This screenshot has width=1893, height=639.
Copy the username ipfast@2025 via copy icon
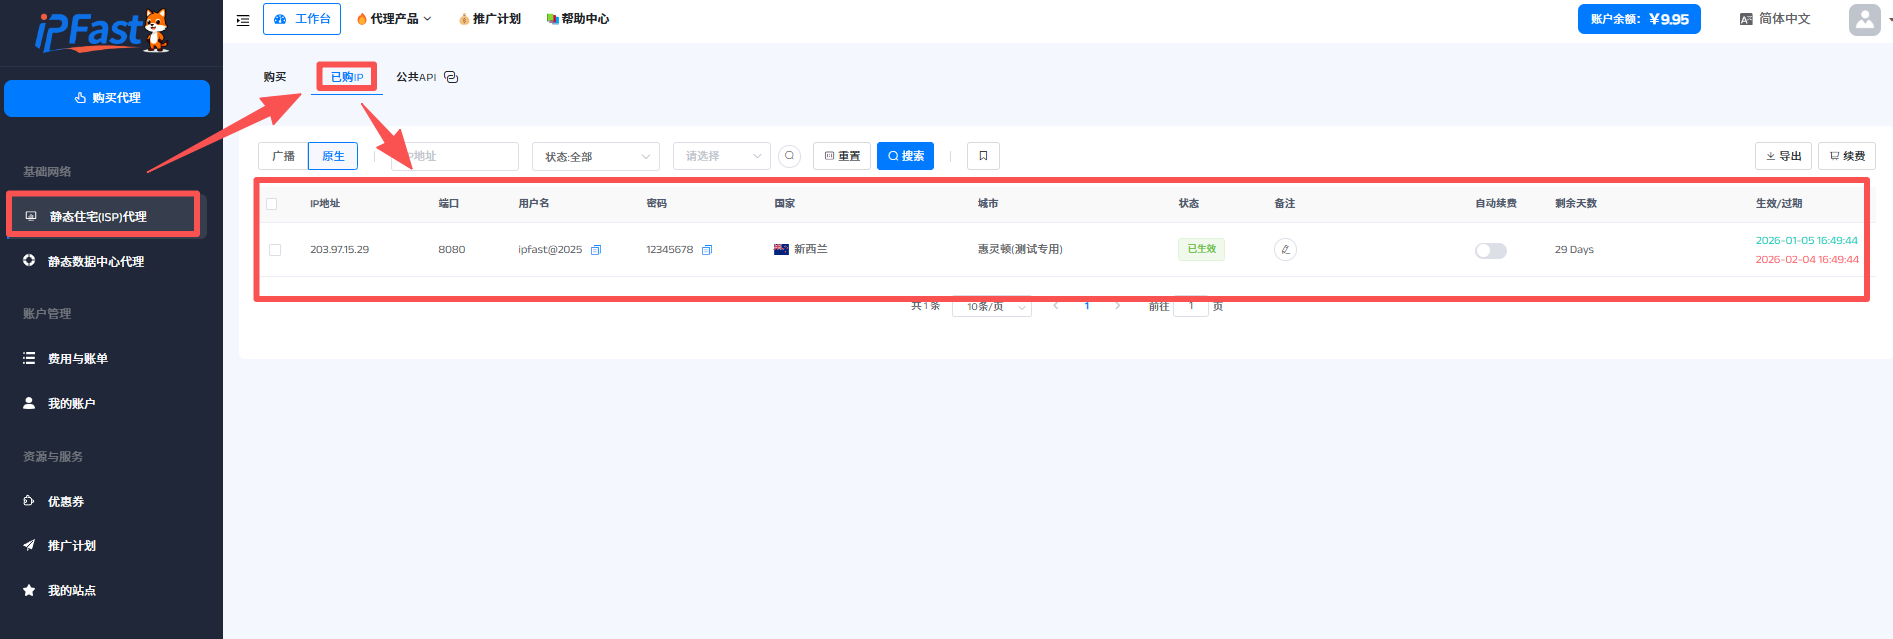tap(596, 250)
